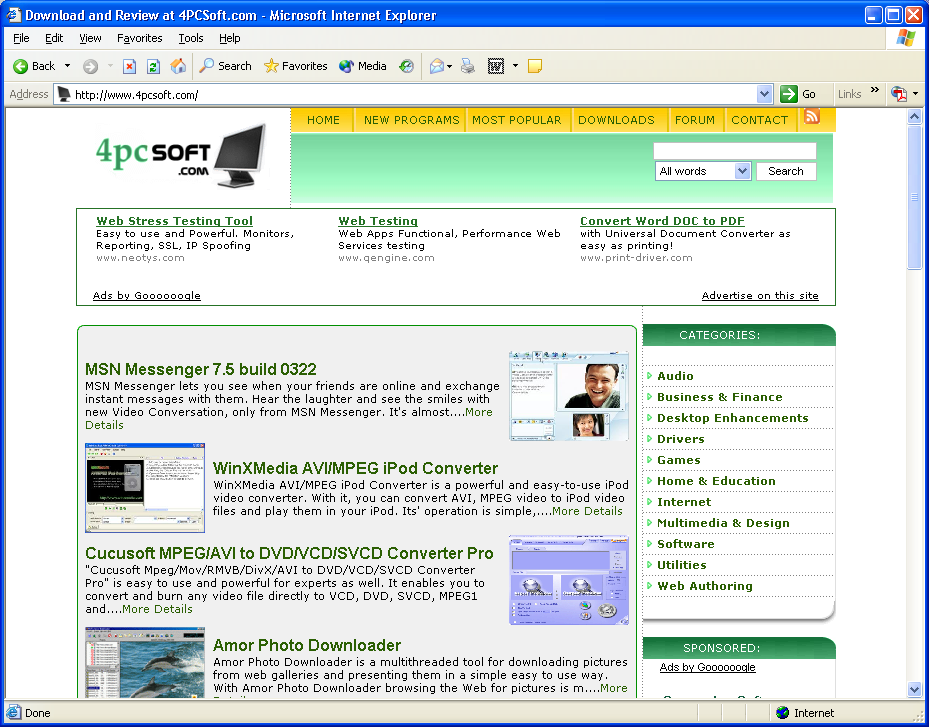The width and height of the screenshot is (929, 727).
Task: Open the Help menu
Action: pyautogui.click(x=230, y=38)
